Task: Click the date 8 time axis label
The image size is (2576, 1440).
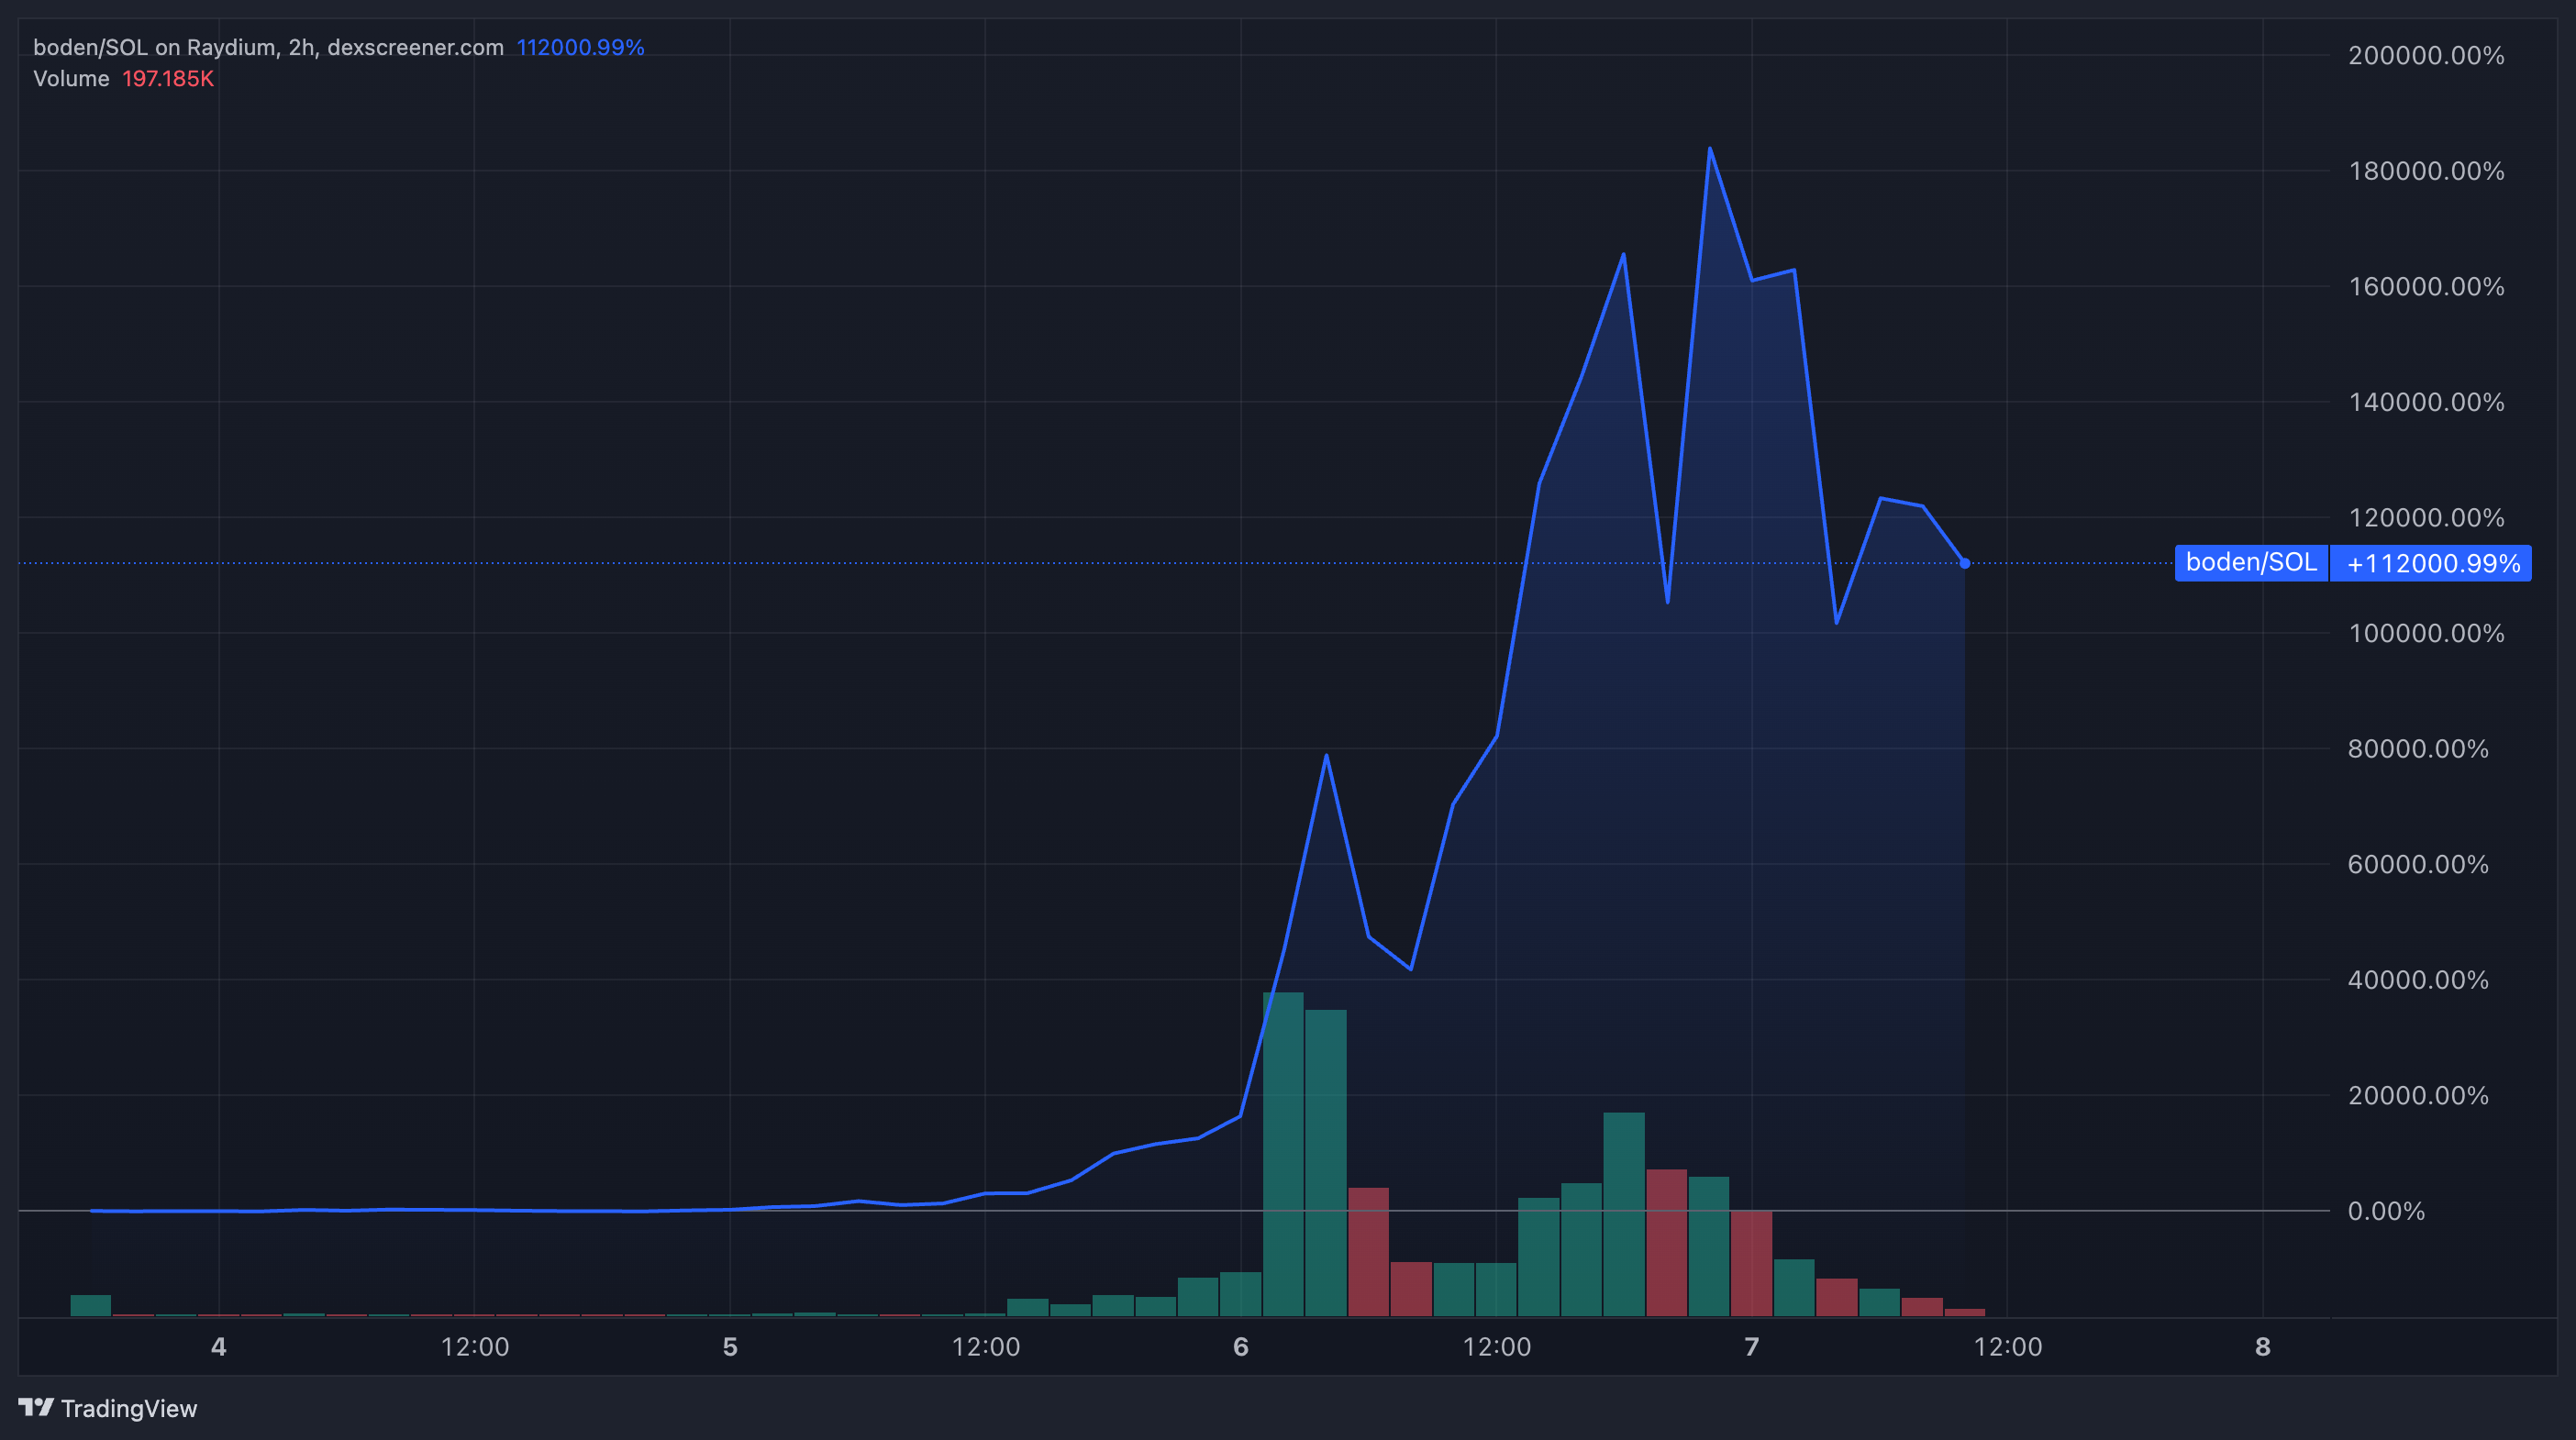Action: click(2263, 1347)
